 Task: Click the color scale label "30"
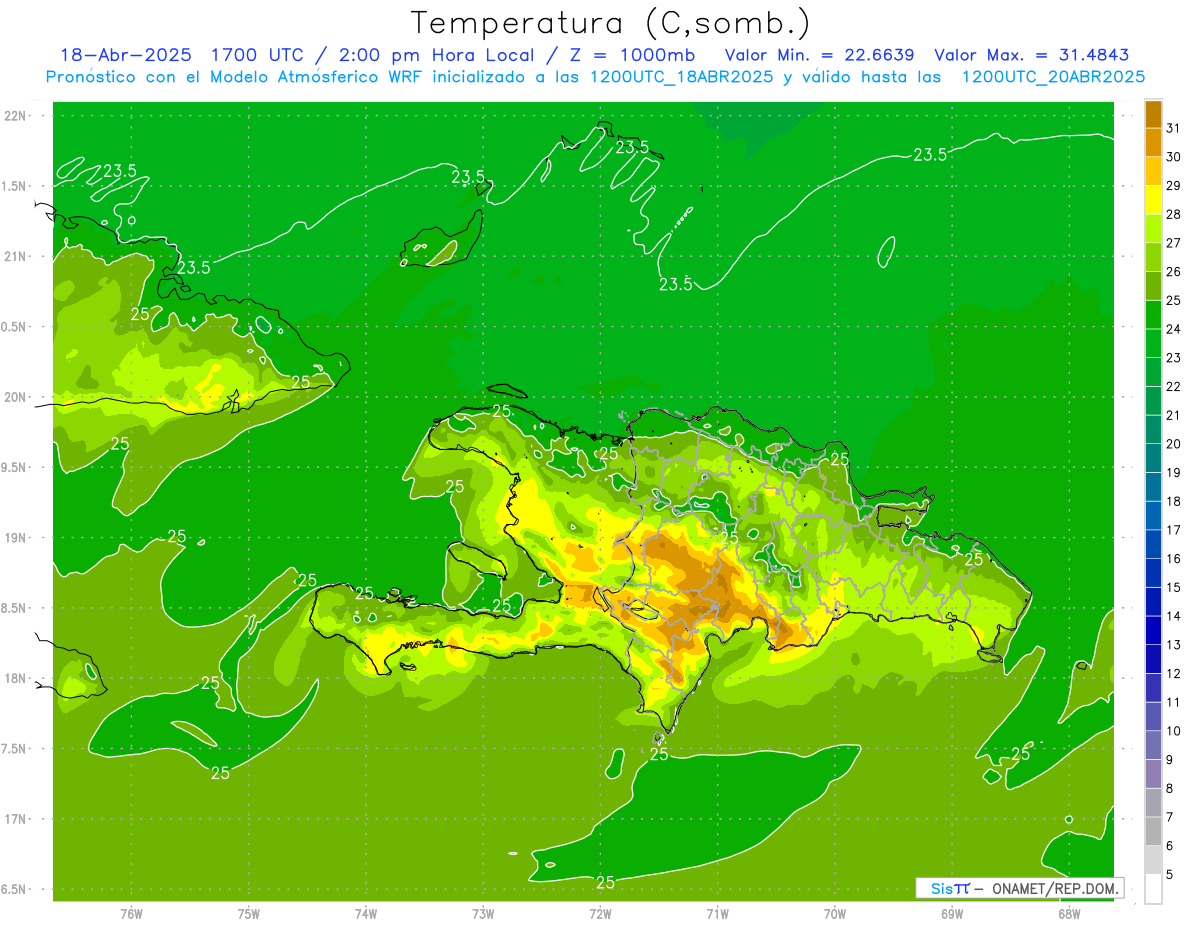pyautogui.click(x=1174, y=157)
